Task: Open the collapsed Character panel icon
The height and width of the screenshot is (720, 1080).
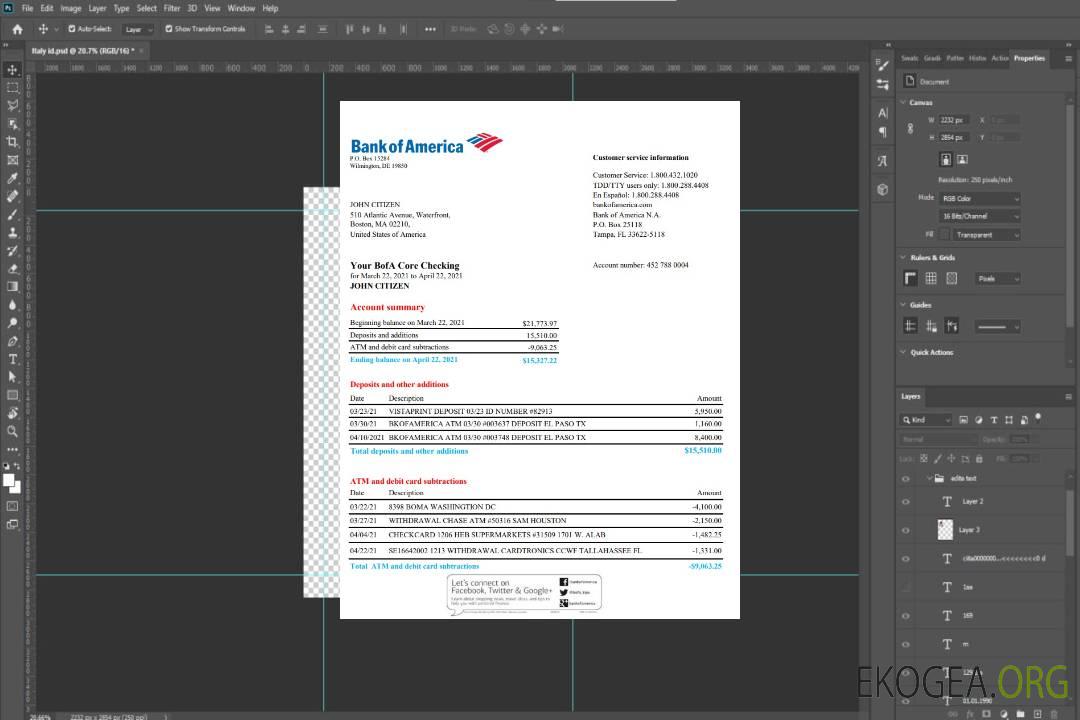Action: (x=882, y=113)
